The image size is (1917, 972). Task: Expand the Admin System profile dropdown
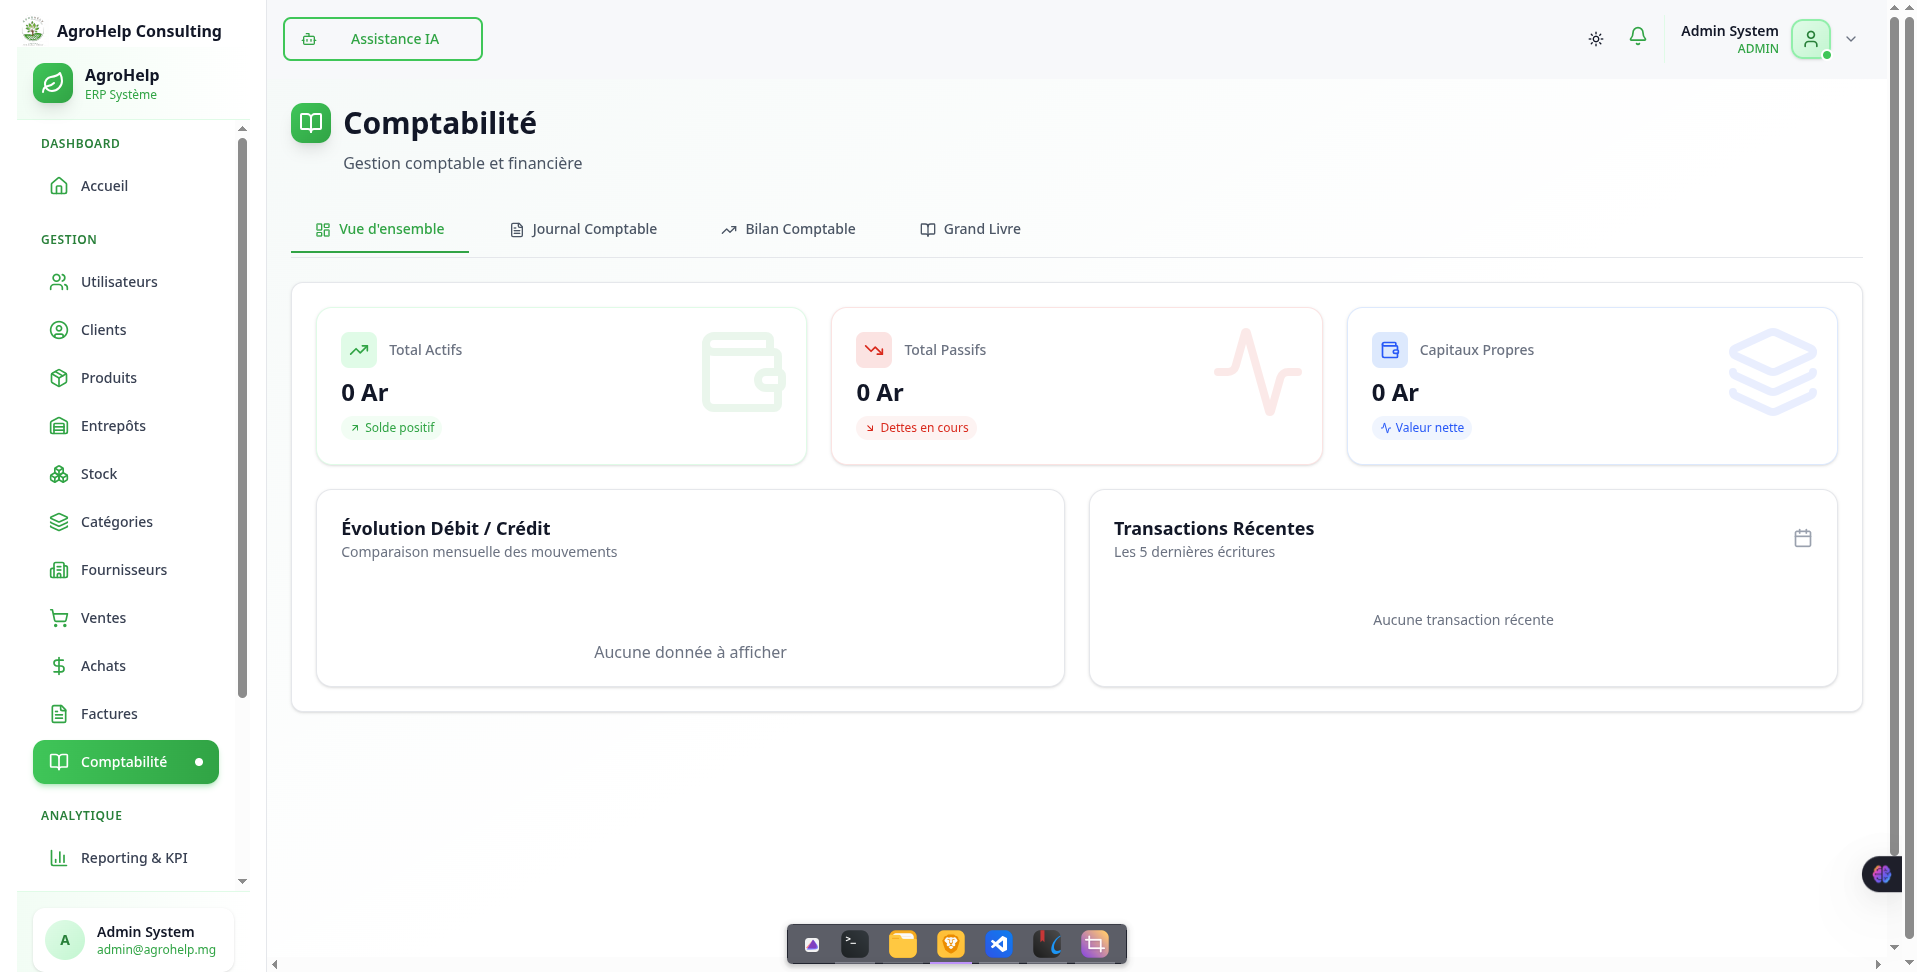click(x=1851, y=39)
